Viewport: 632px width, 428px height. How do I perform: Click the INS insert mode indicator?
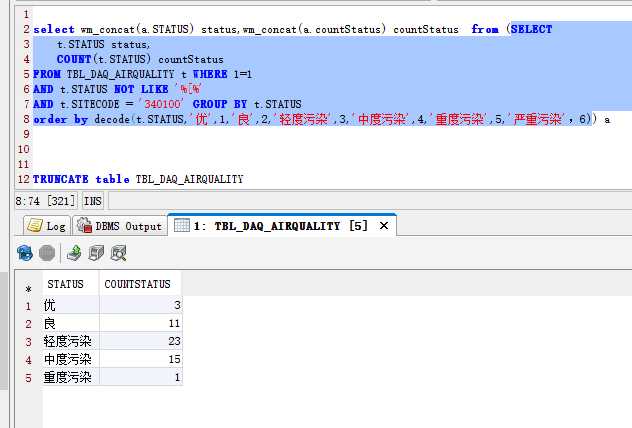[x=92, y=201]
